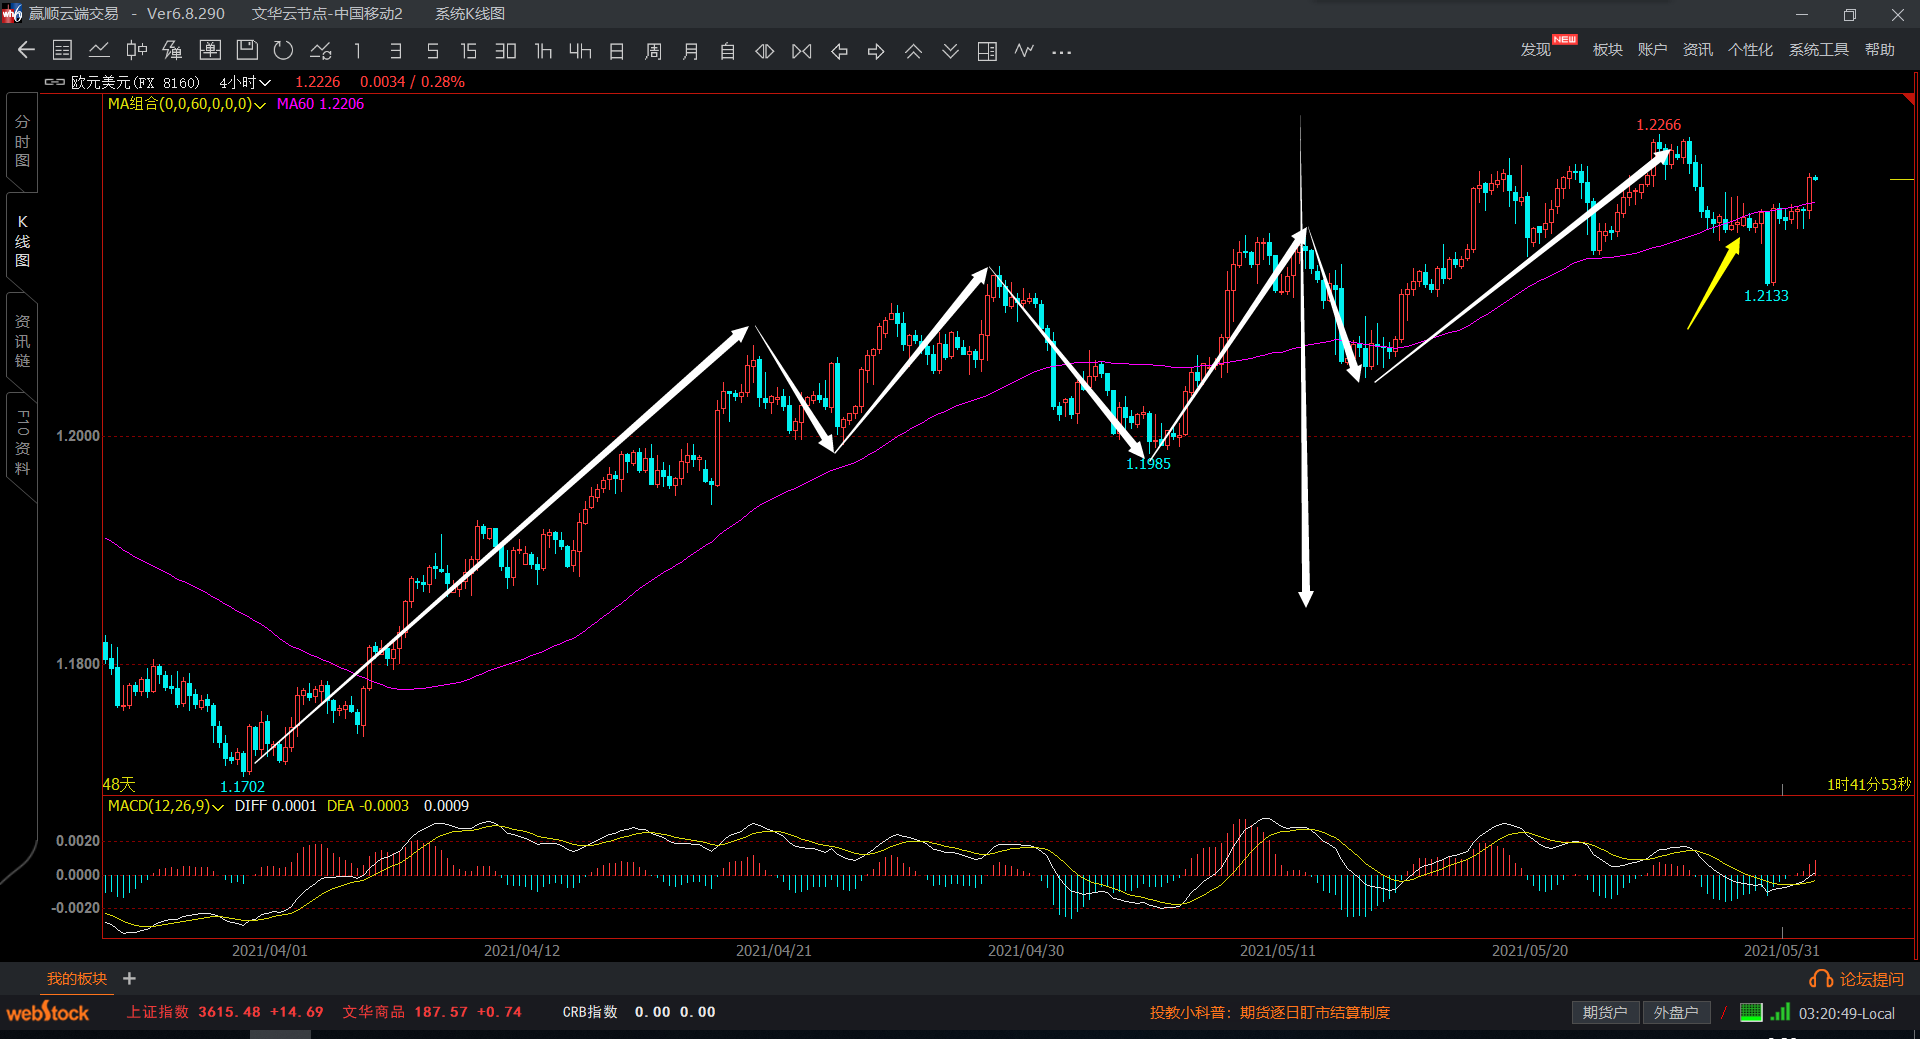Switch to the daily 日 period

617,50
